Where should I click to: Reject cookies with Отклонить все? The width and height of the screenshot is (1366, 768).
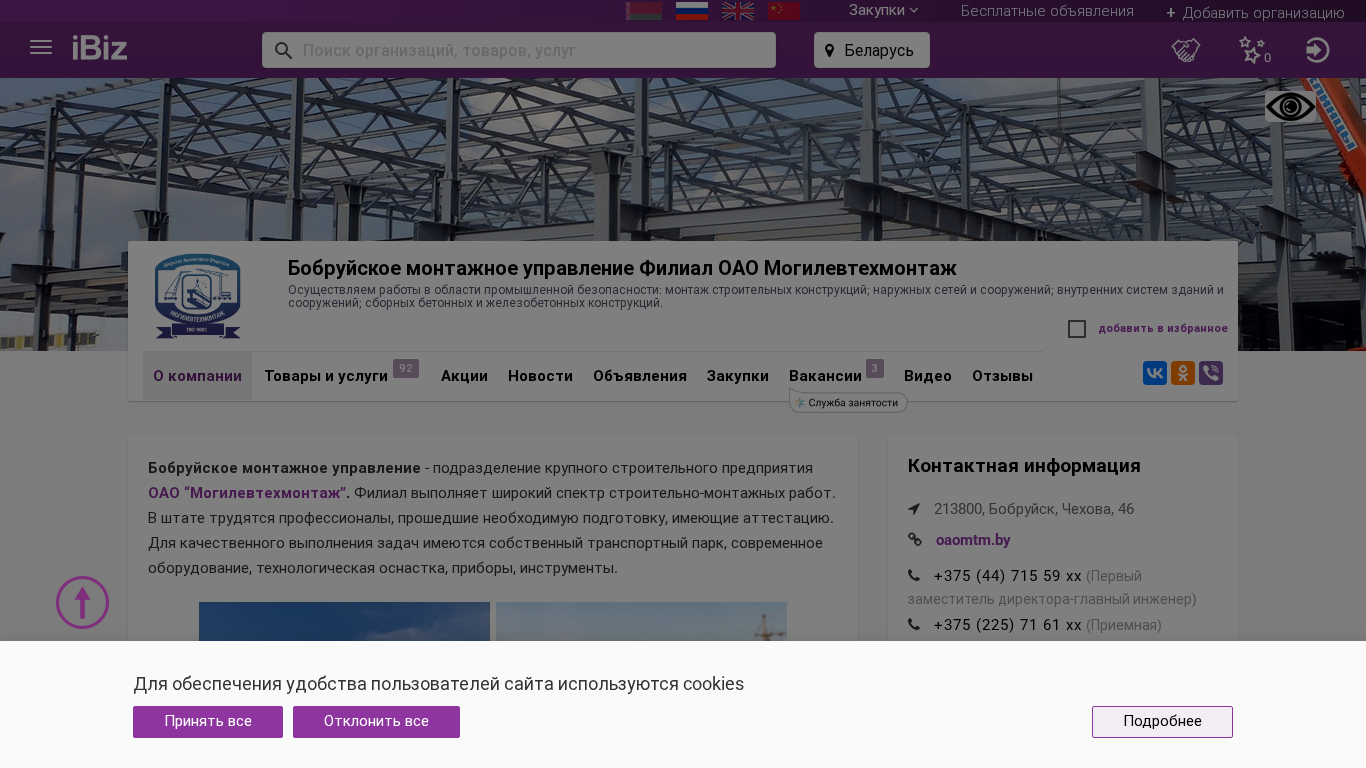click(x=376, y=722)
